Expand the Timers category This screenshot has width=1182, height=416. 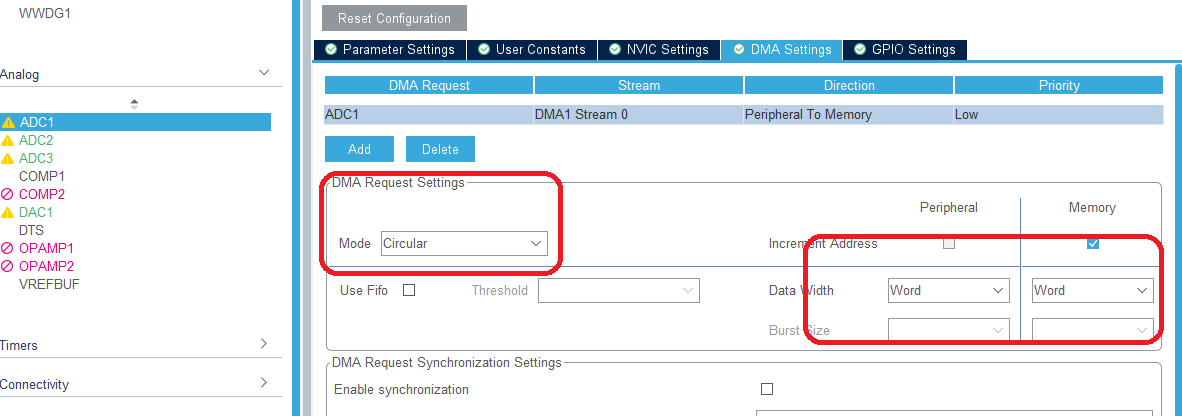tap(264, 344)
